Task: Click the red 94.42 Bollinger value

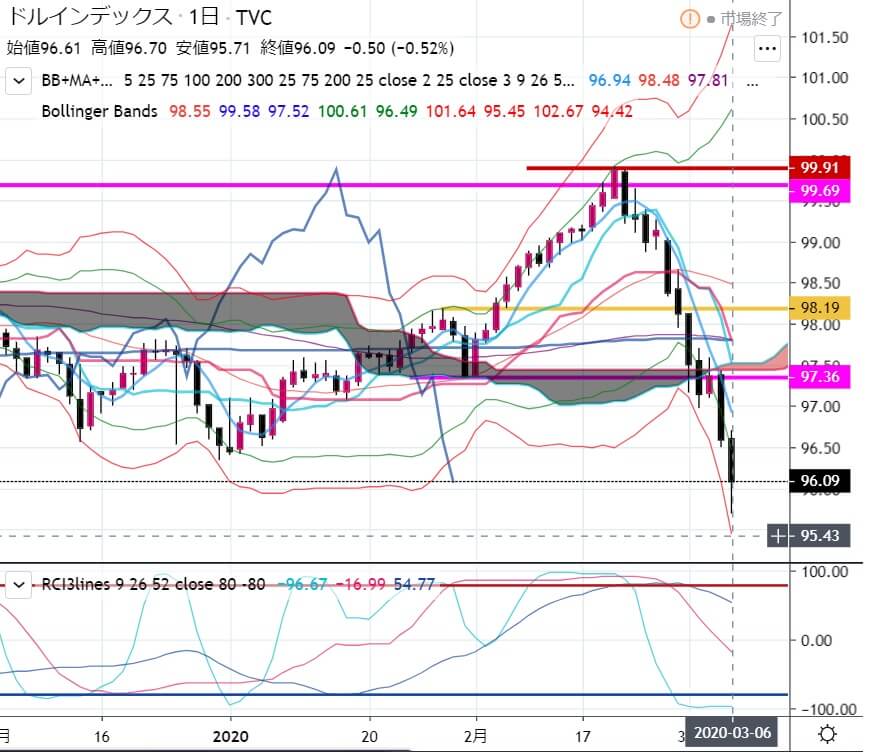Action: pyautogui.click(x=612, y=112)
